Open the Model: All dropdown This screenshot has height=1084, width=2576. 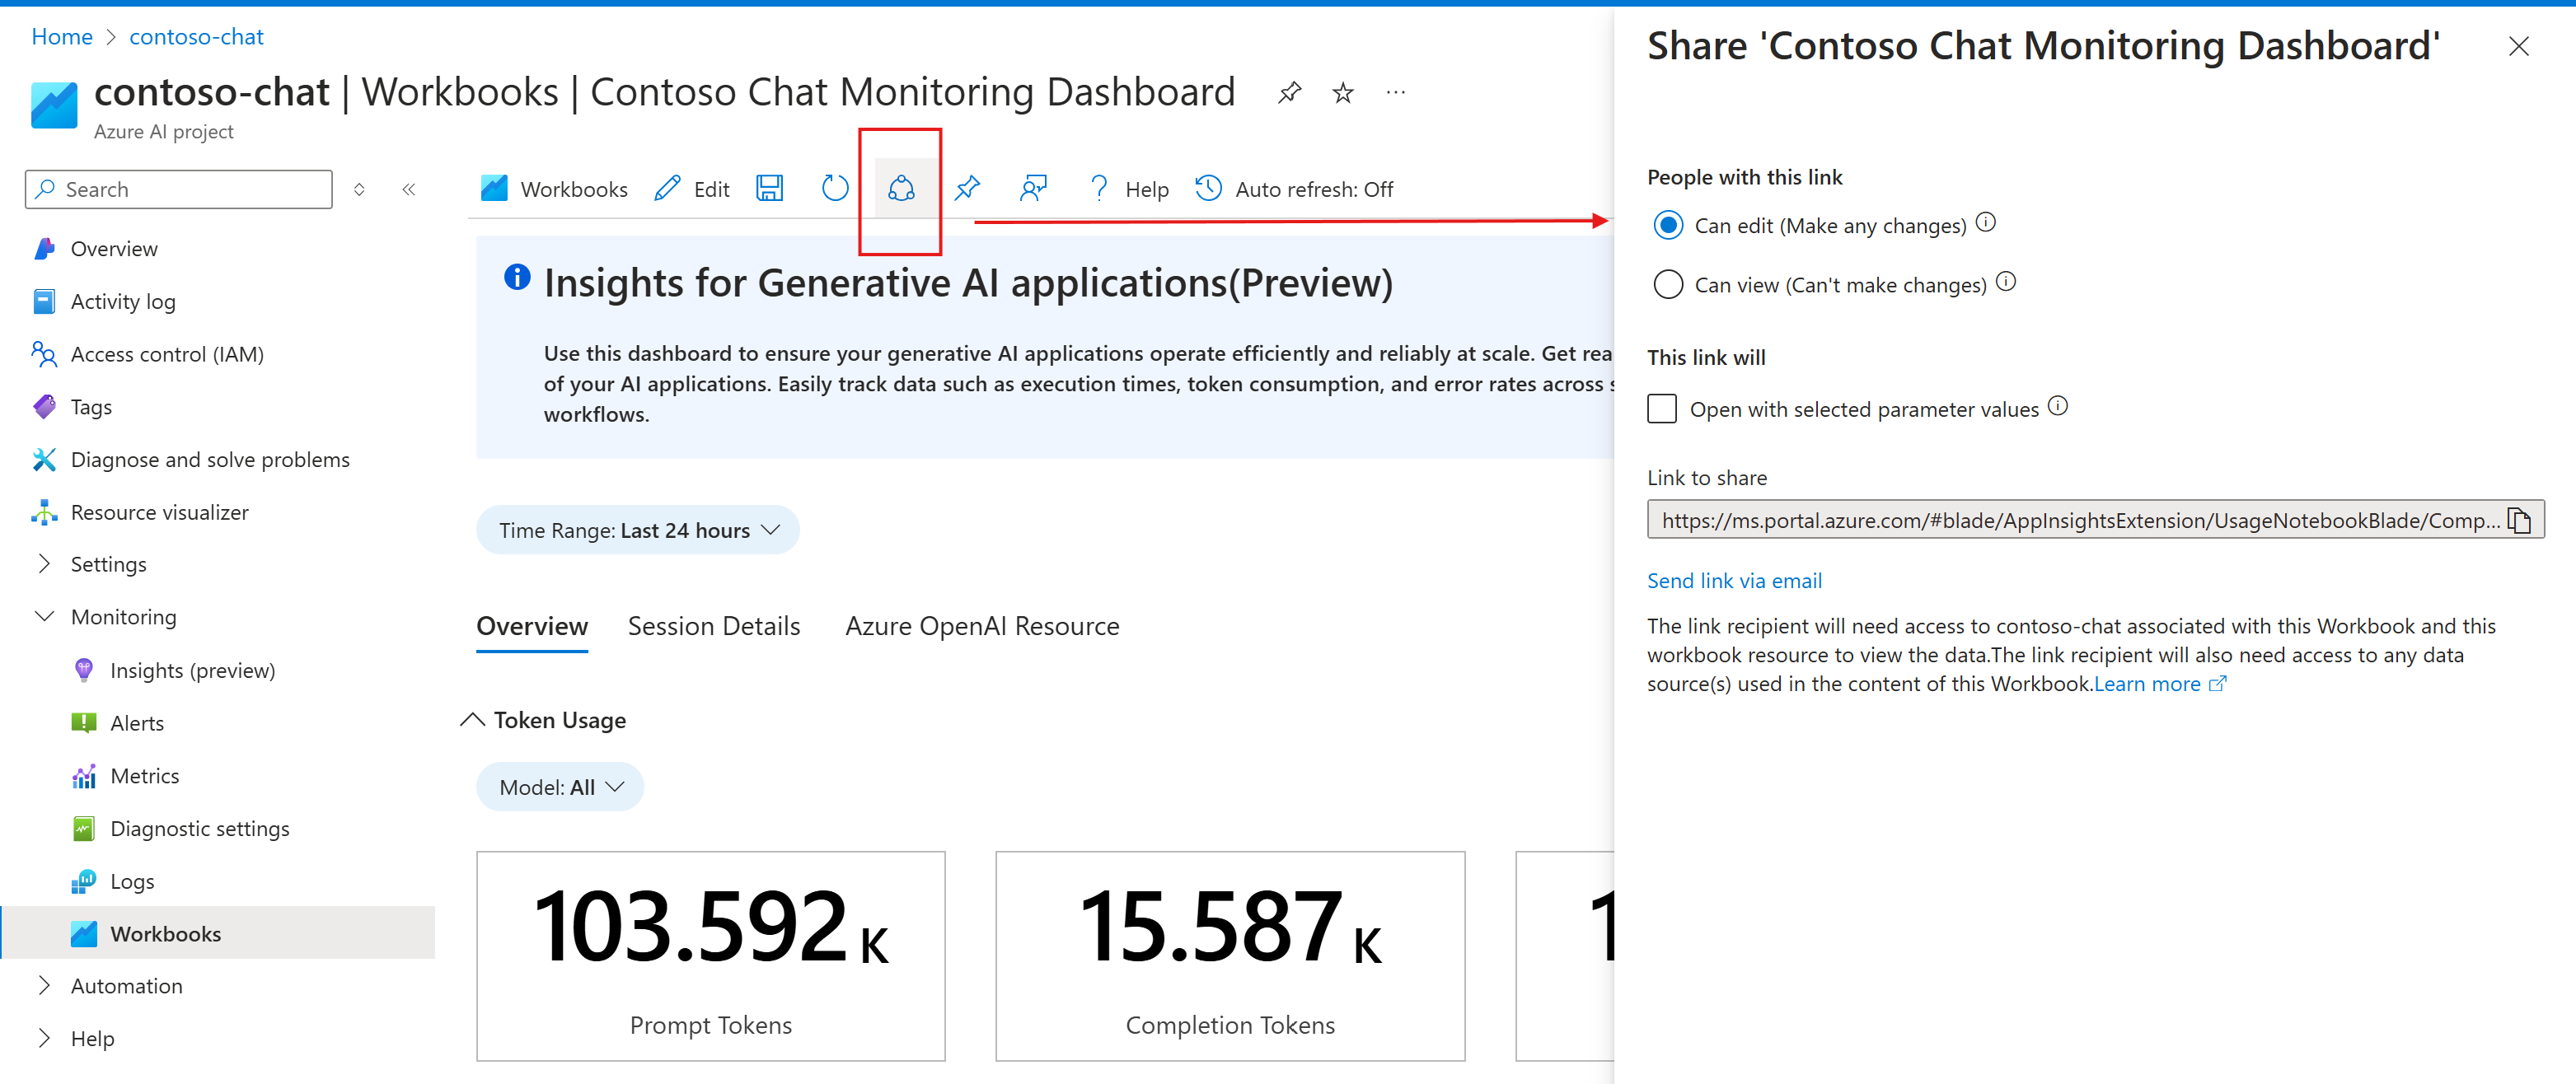[560, 787]
